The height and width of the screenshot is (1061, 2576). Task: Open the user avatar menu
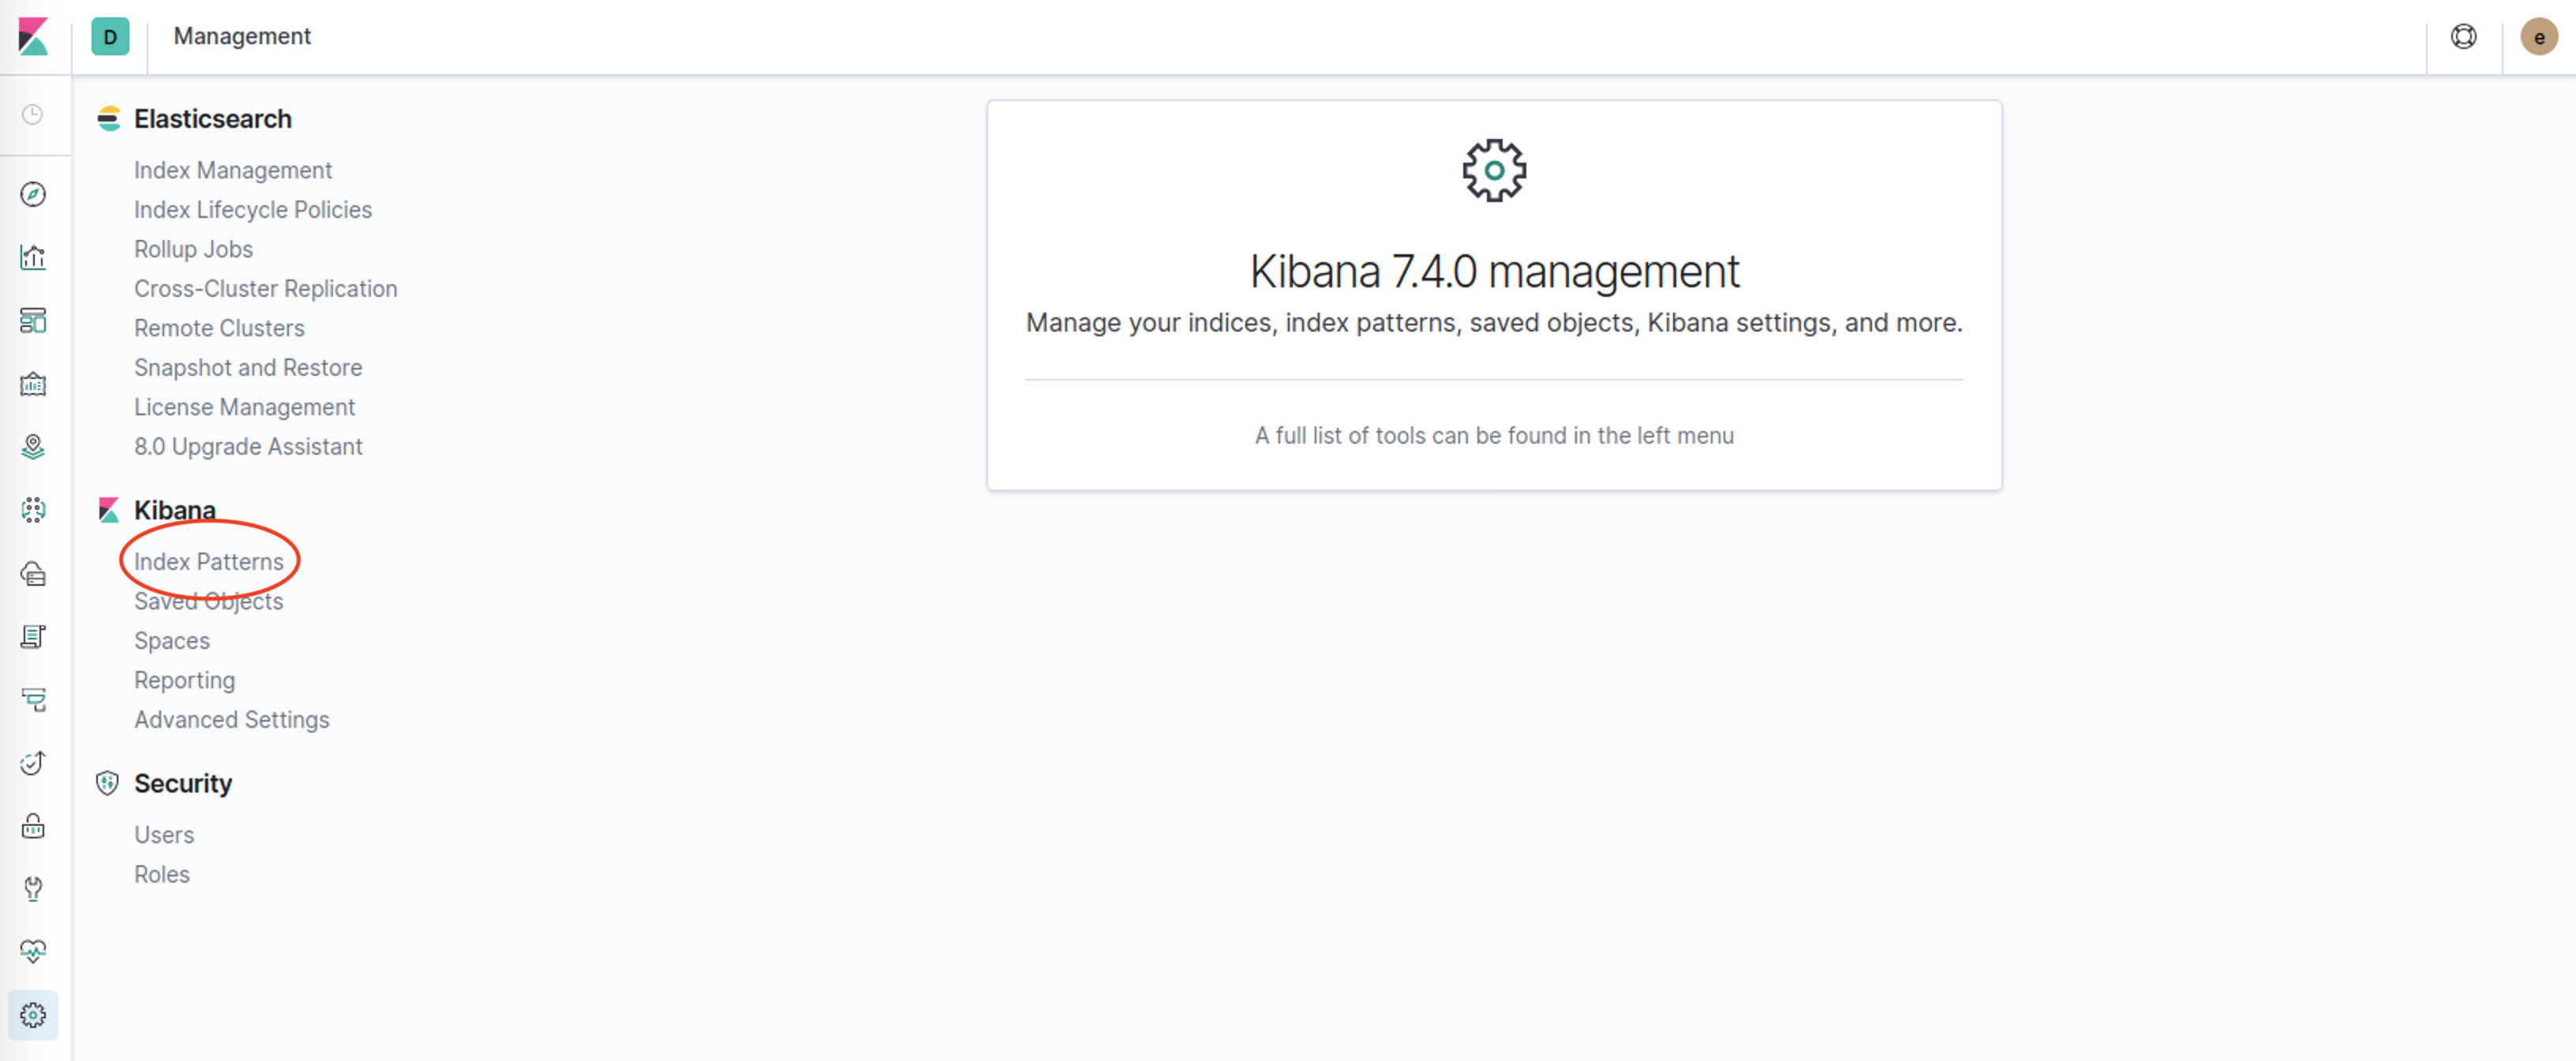point(2538,37)
